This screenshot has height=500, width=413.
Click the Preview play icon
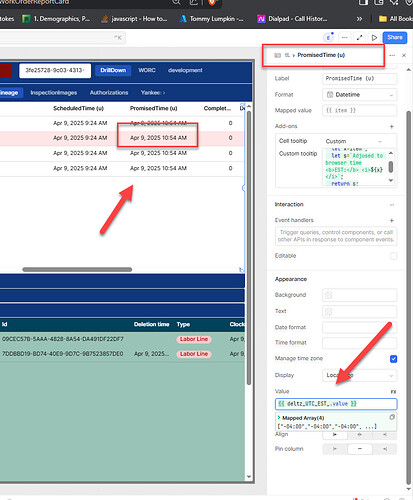click(x=374, y=38)
